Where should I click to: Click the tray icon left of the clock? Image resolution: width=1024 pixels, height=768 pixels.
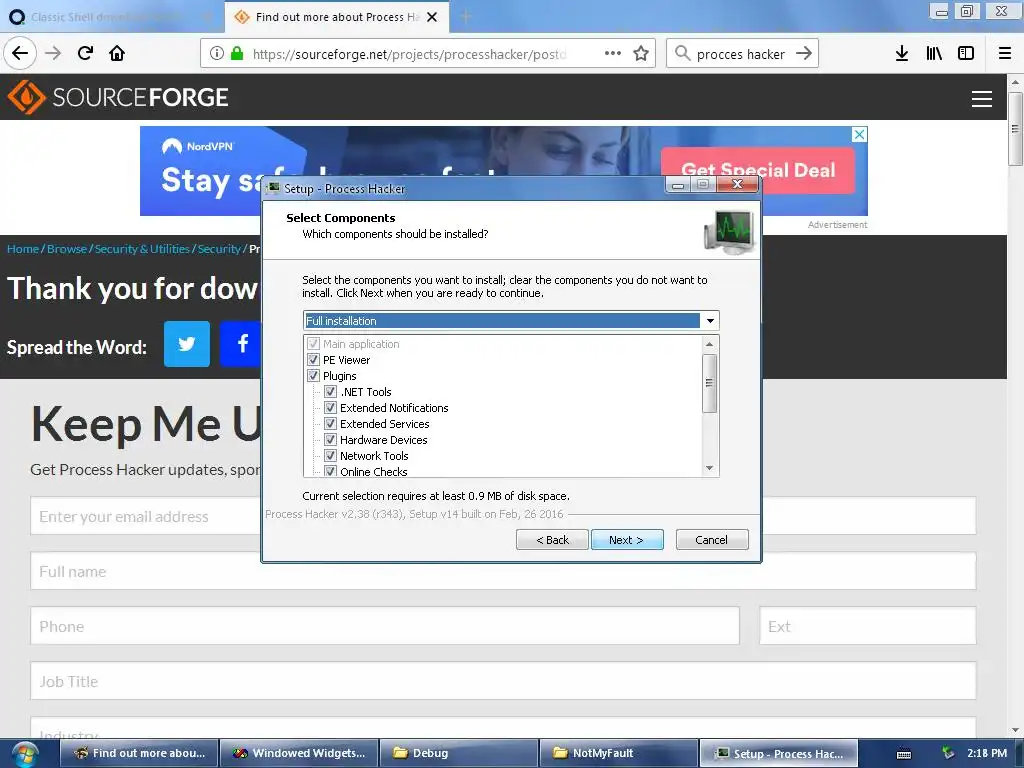coord(948,753)
